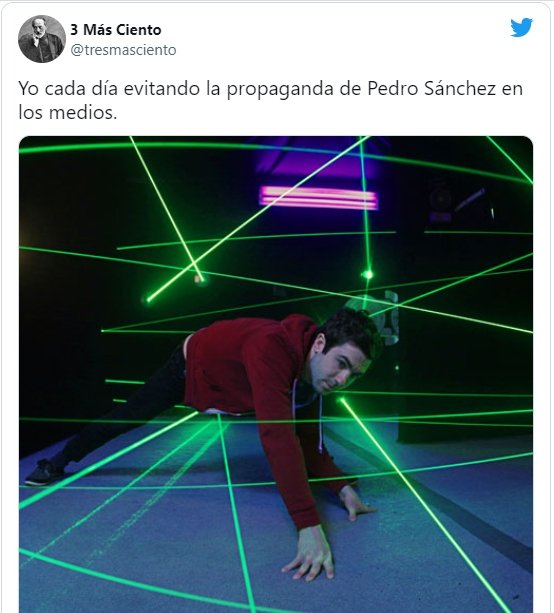Image resolution: width=554 pixels, height=613 pixels.
Task: Click the purple ceiling glow in the photo
Action: tap(317, 160)
